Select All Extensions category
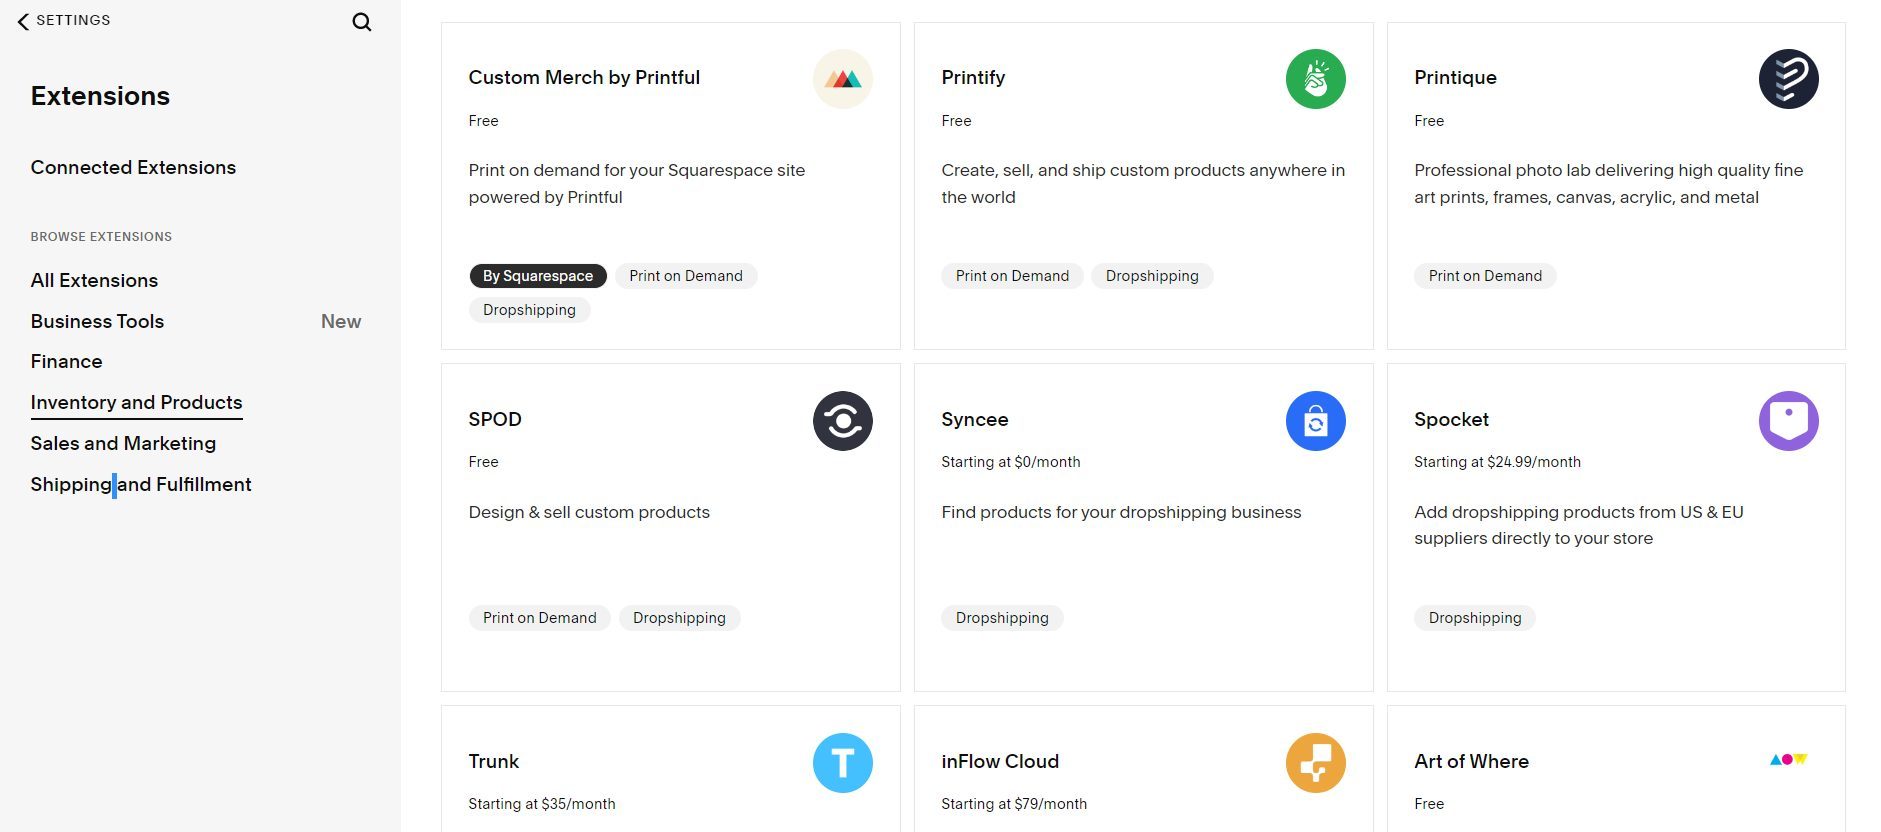The width and height of the screenshot is (1881, 832). pos(94,280)
